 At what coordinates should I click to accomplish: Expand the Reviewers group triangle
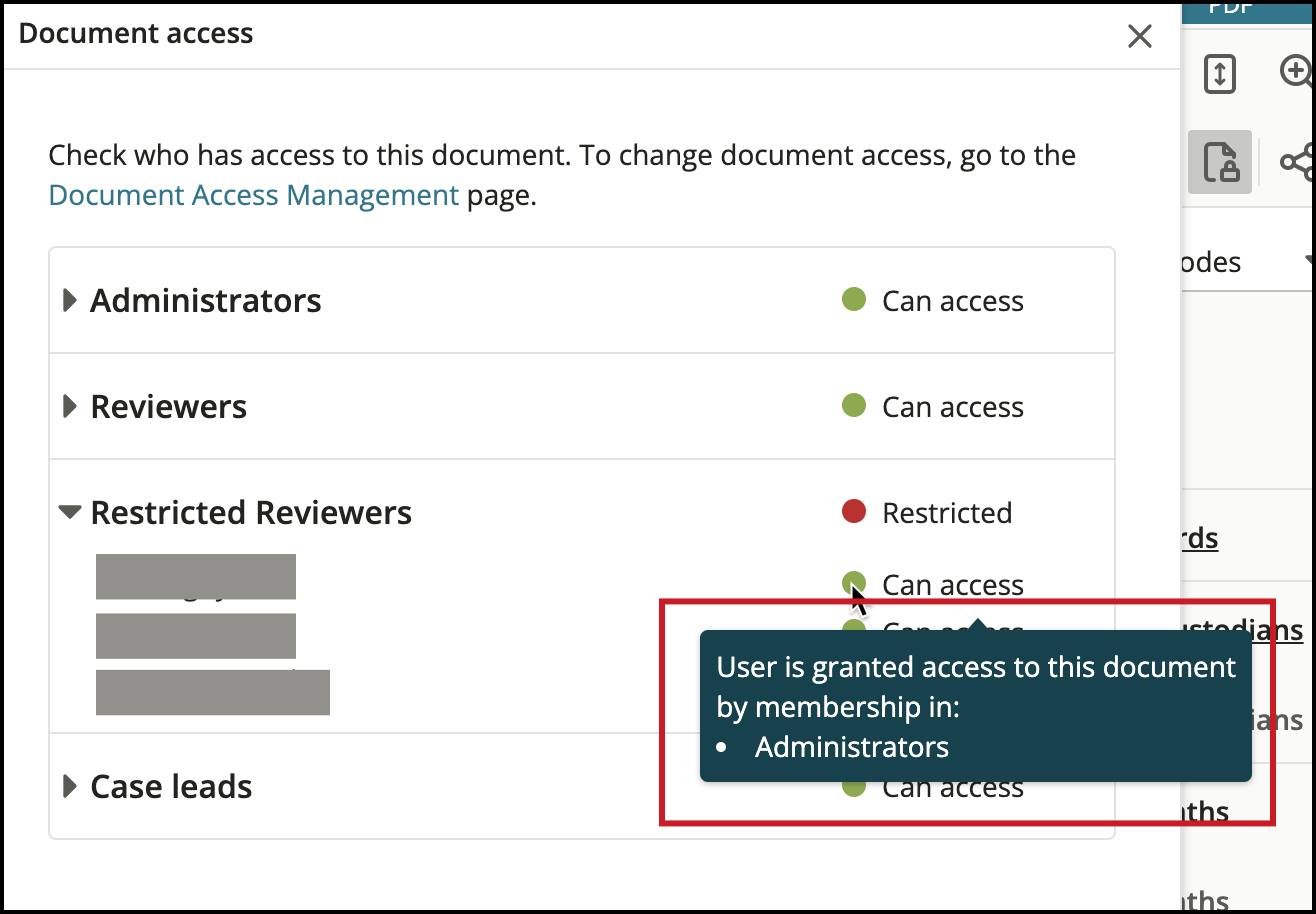70,406
